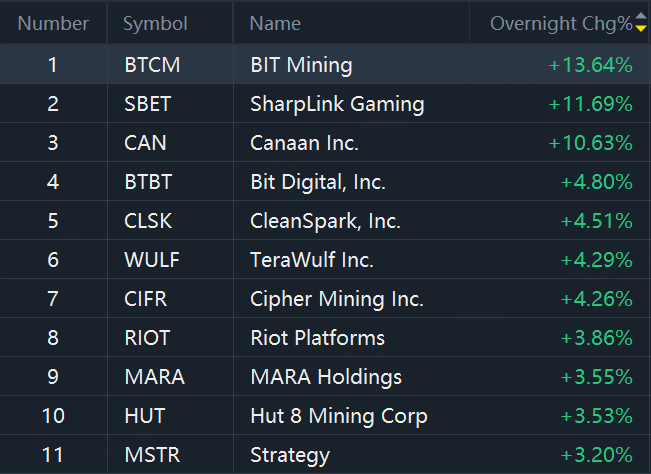Select the CleanSpark, Inc. name

(325, 221)
